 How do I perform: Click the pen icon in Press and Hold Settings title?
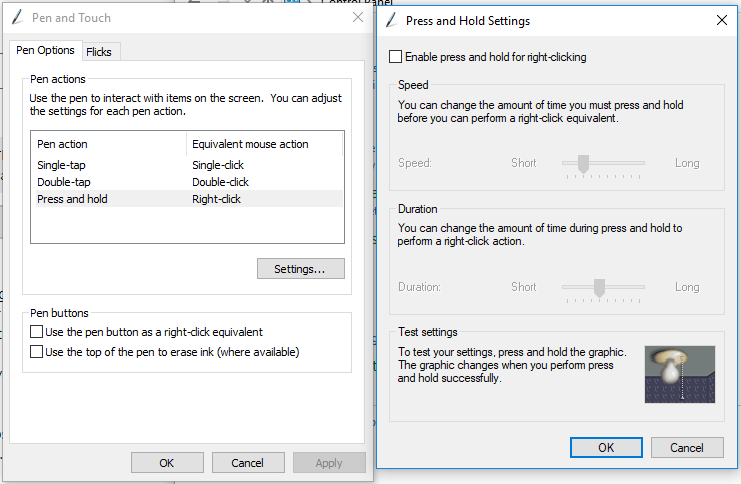389,20
